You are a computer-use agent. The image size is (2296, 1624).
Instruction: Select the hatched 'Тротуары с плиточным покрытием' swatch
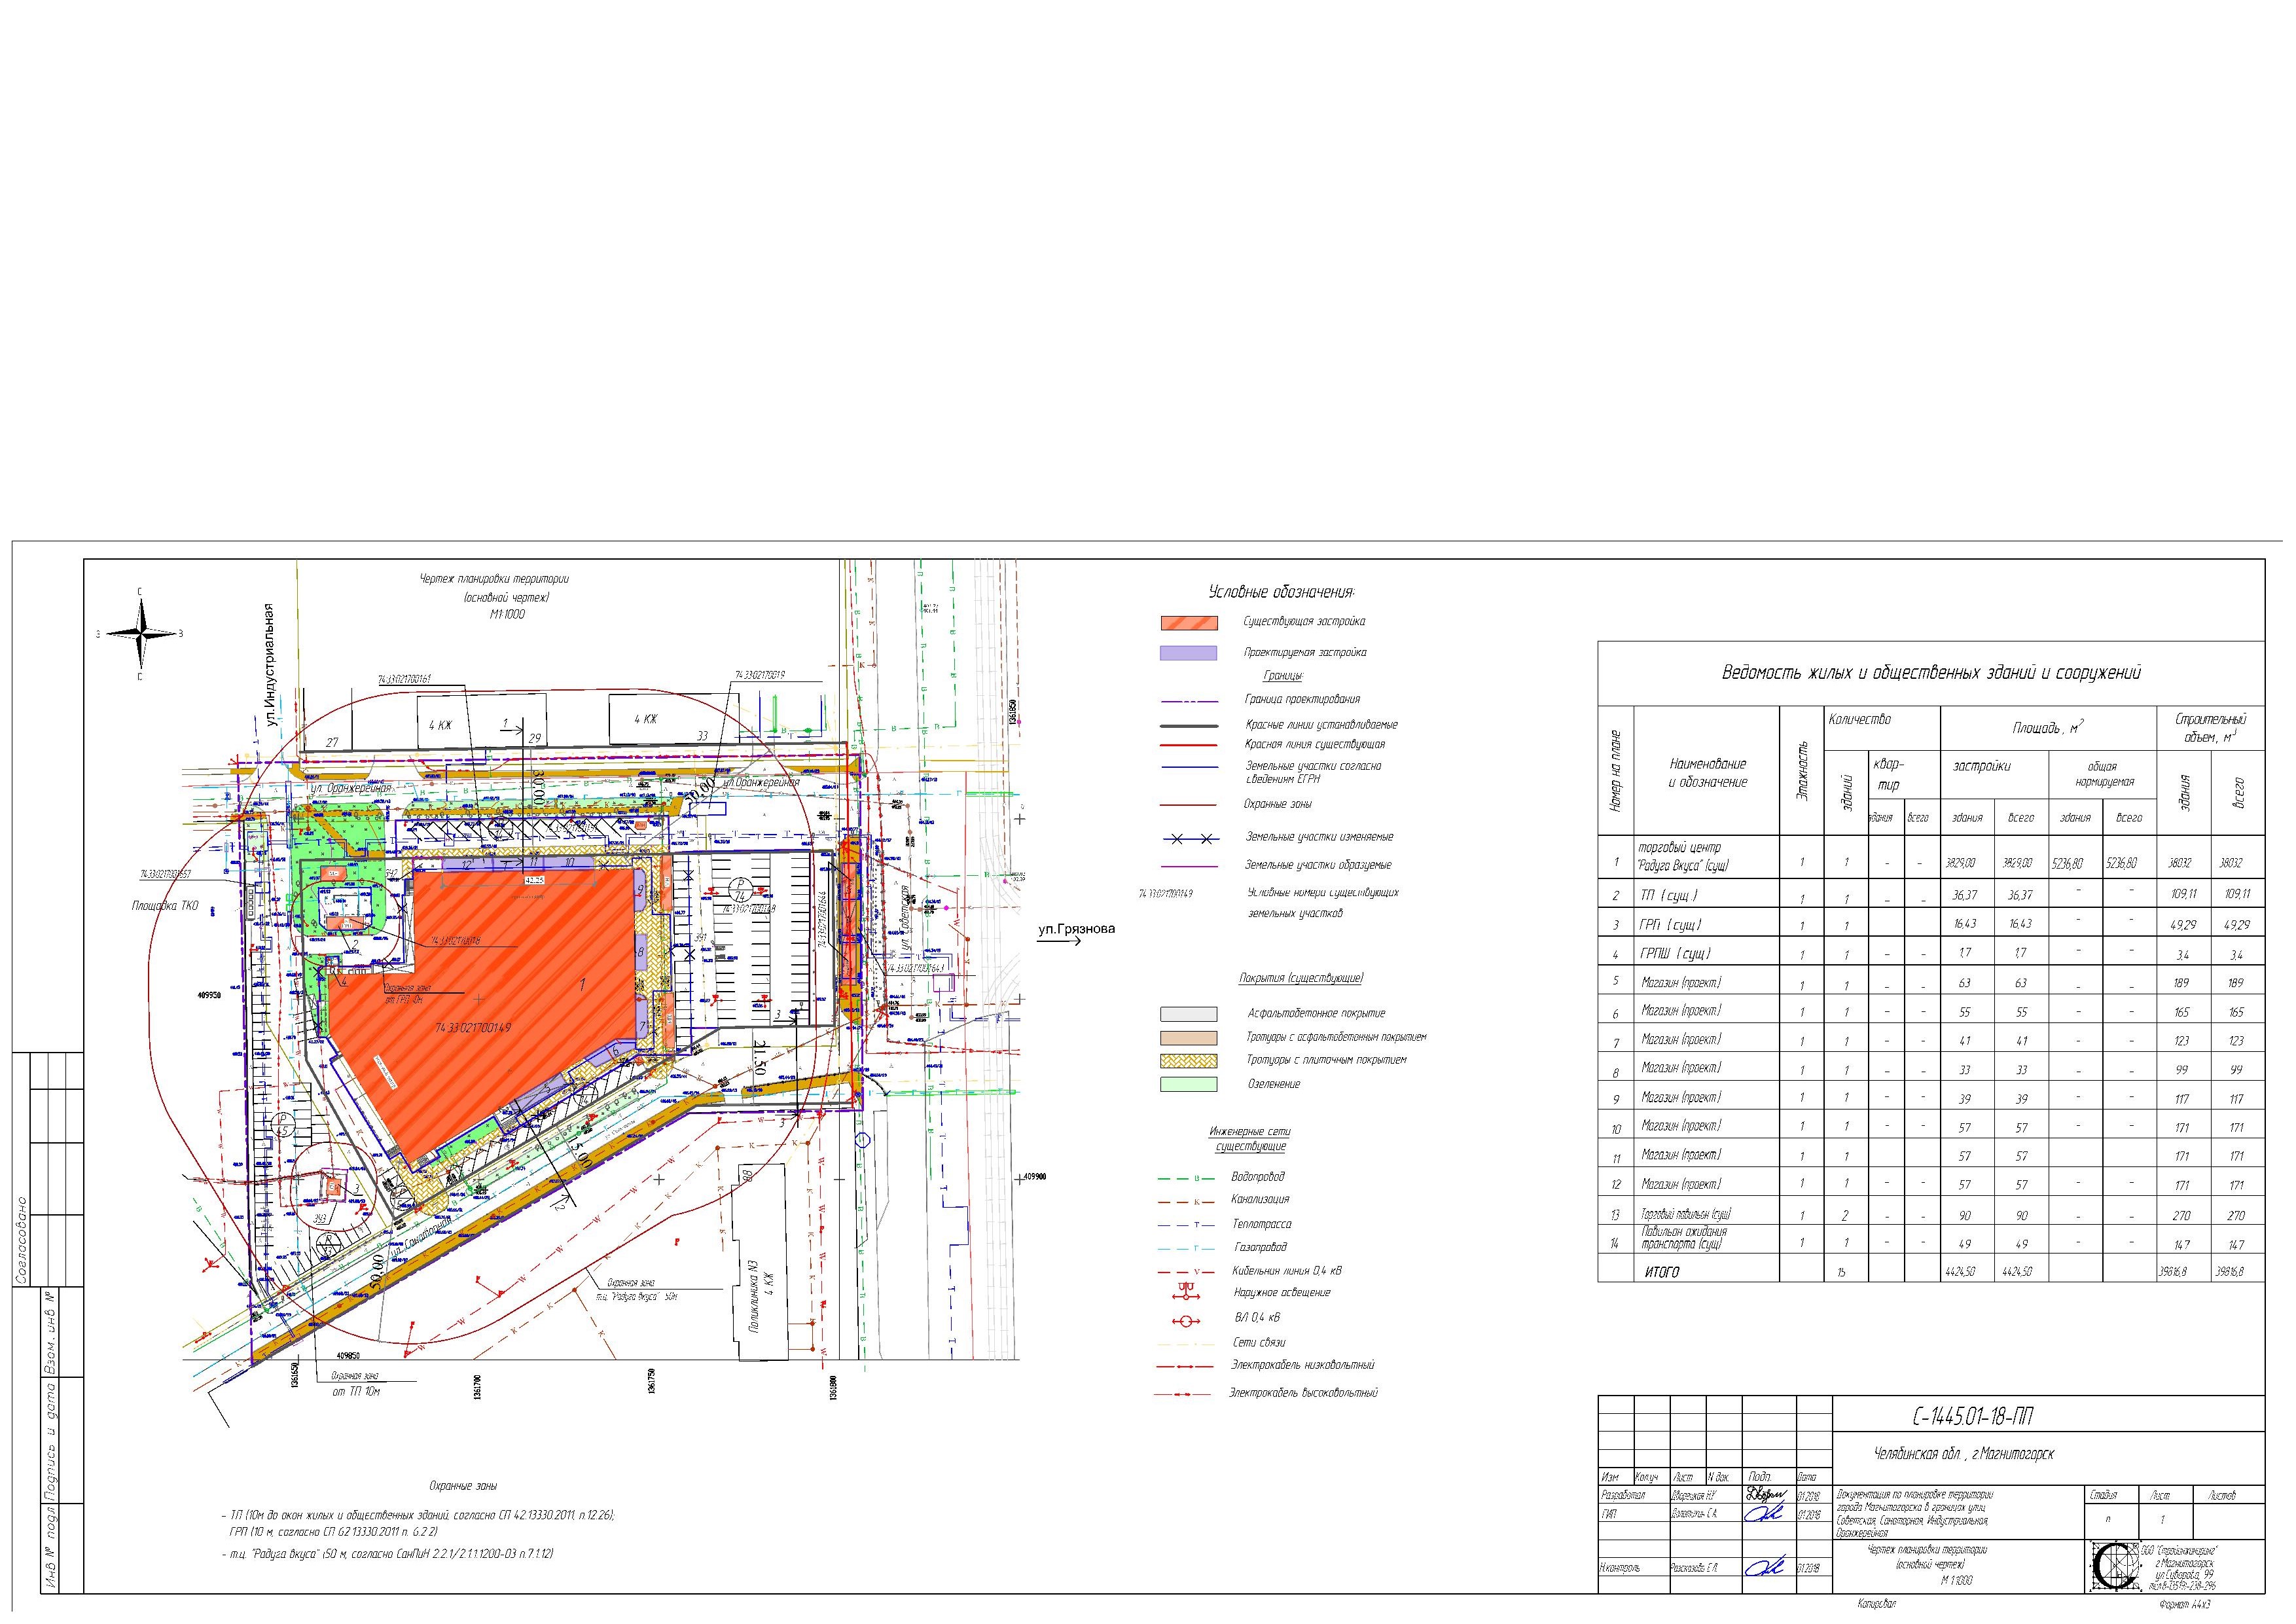click(1188, 1060)
